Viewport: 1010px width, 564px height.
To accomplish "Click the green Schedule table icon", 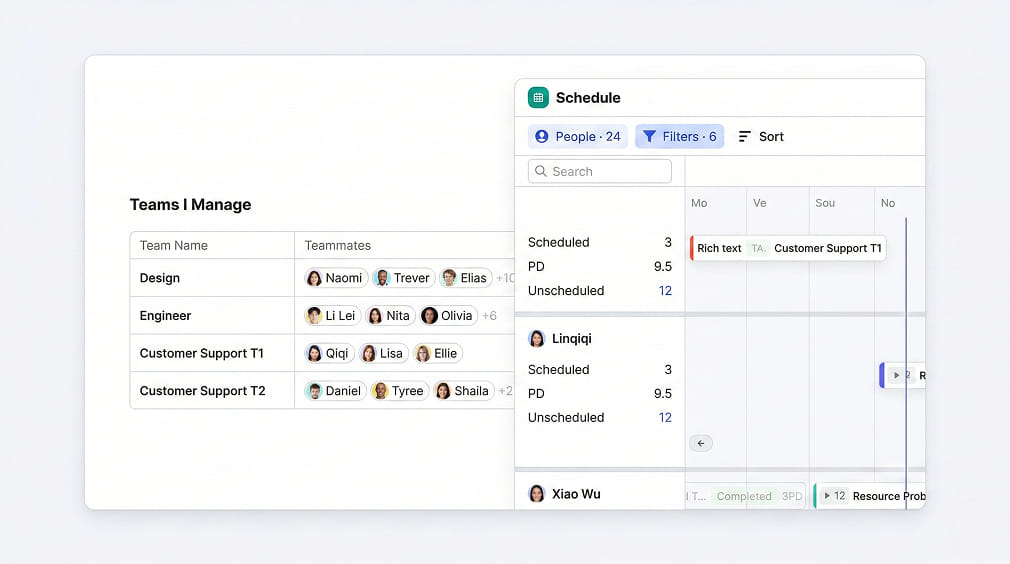I will pos(538,97).
